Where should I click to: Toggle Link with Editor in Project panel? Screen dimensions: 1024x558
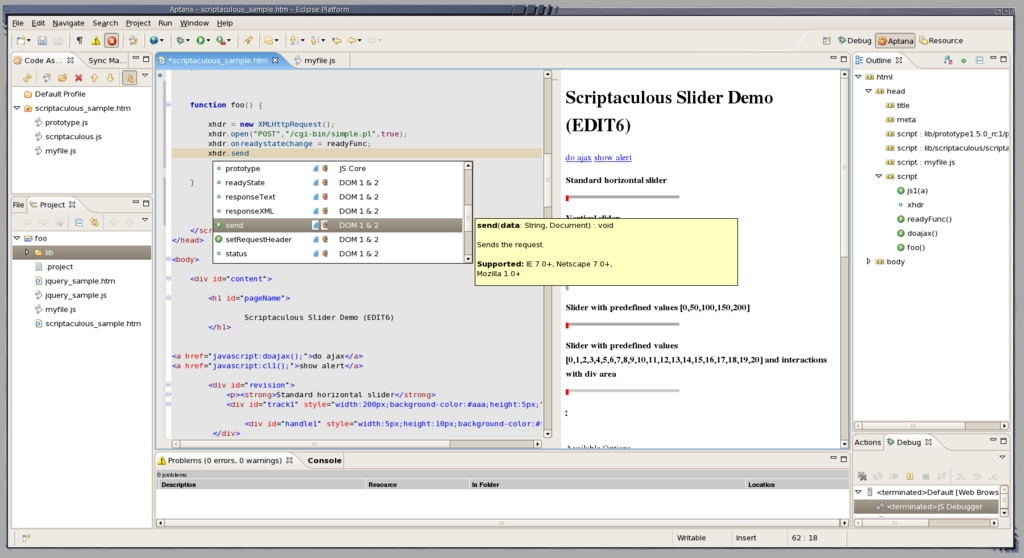click(x=94, y=221)
